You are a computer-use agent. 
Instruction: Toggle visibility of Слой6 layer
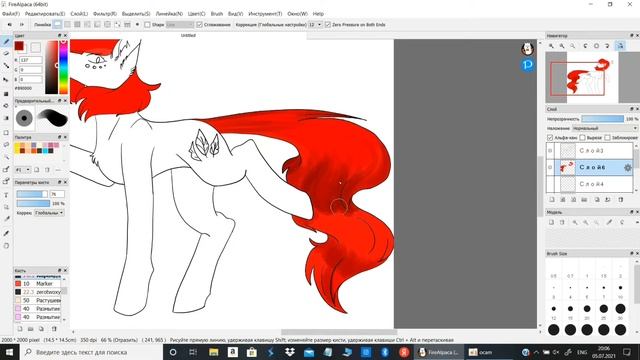(550, 167)
